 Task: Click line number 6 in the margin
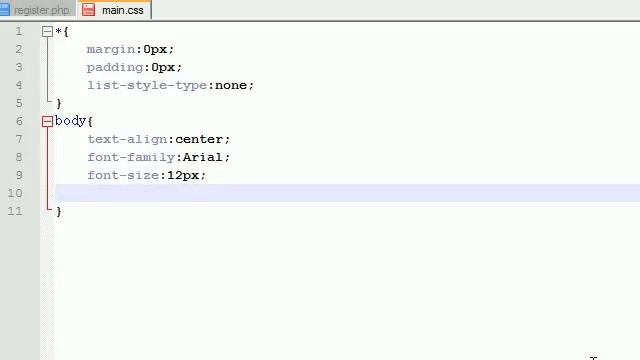(19, 121)
